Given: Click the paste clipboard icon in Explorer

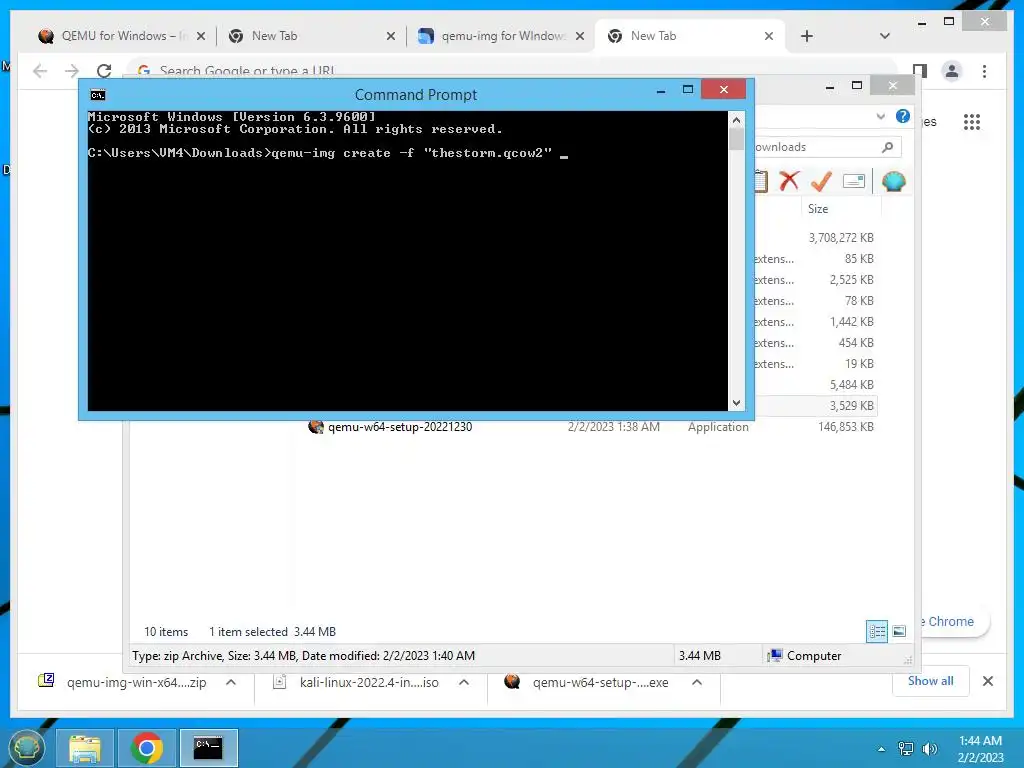Looking at the screenshot, I should tap(761, 180).
